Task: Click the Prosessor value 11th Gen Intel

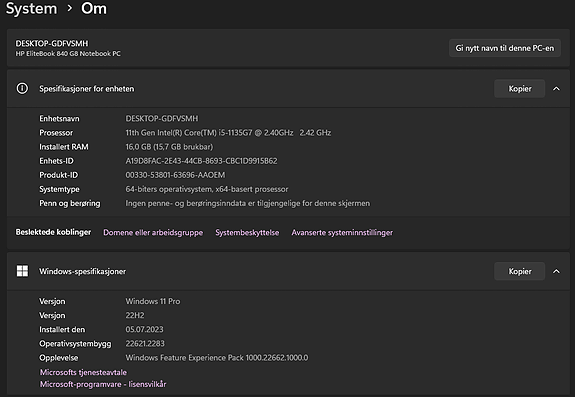Action: click(228, 133)
